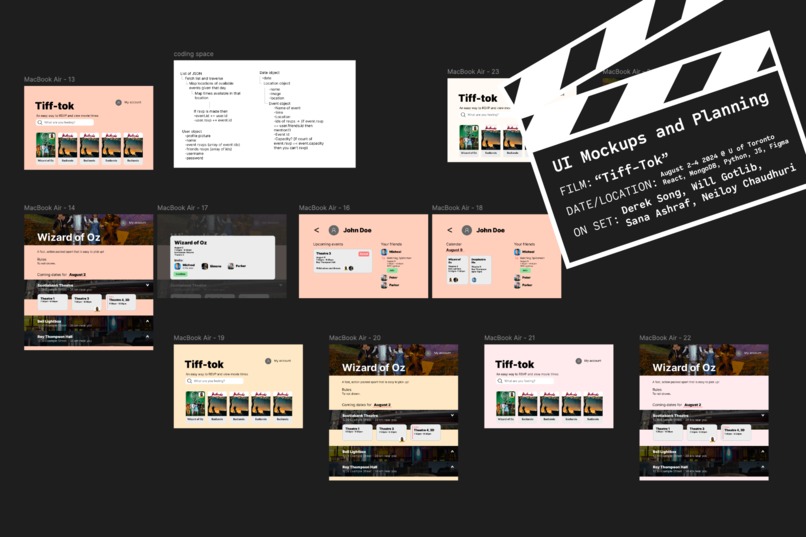Image resolution: width=806 pixels, height=537 pixels.
Task: Select the 'MacBook Air - 20' frame label
Action: point(355,338)
